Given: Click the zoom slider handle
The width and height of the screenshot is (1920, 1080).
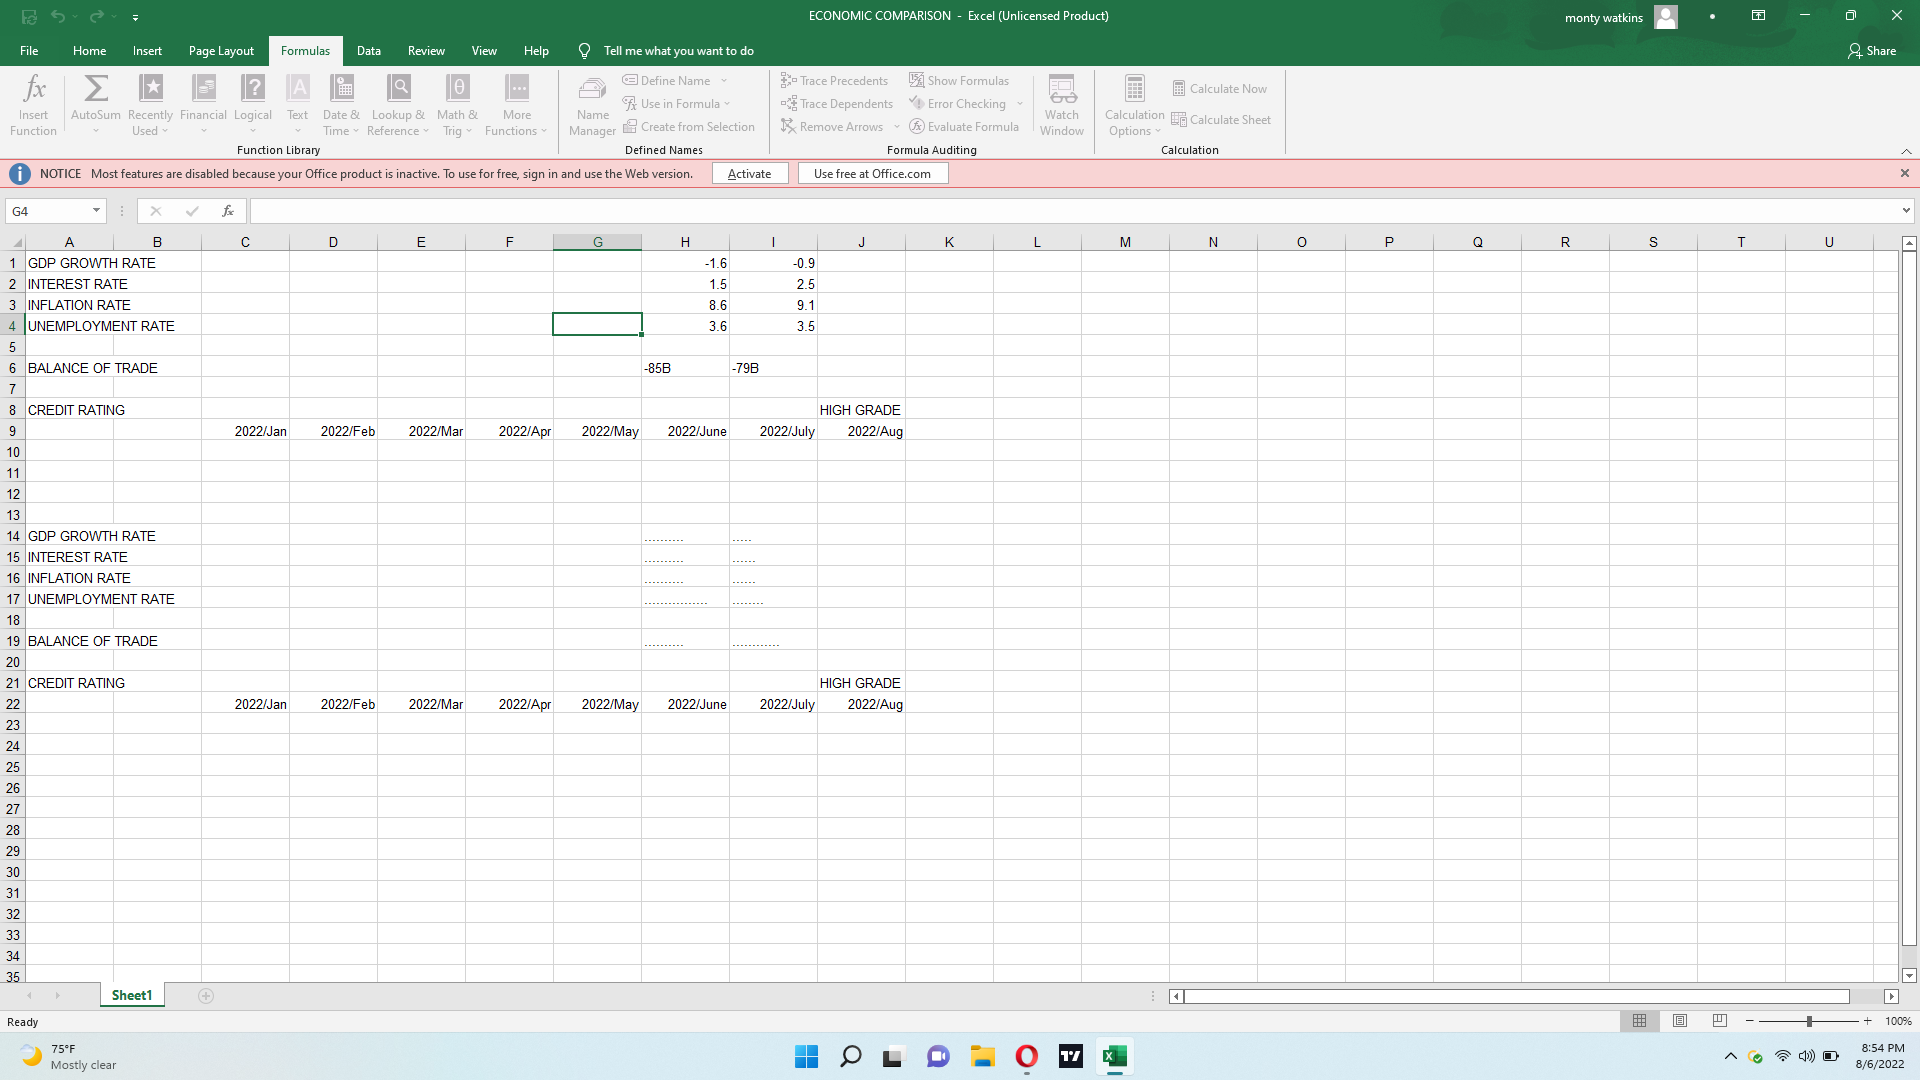Looking at the screenshot, I should click(x=1809, y=1021).
